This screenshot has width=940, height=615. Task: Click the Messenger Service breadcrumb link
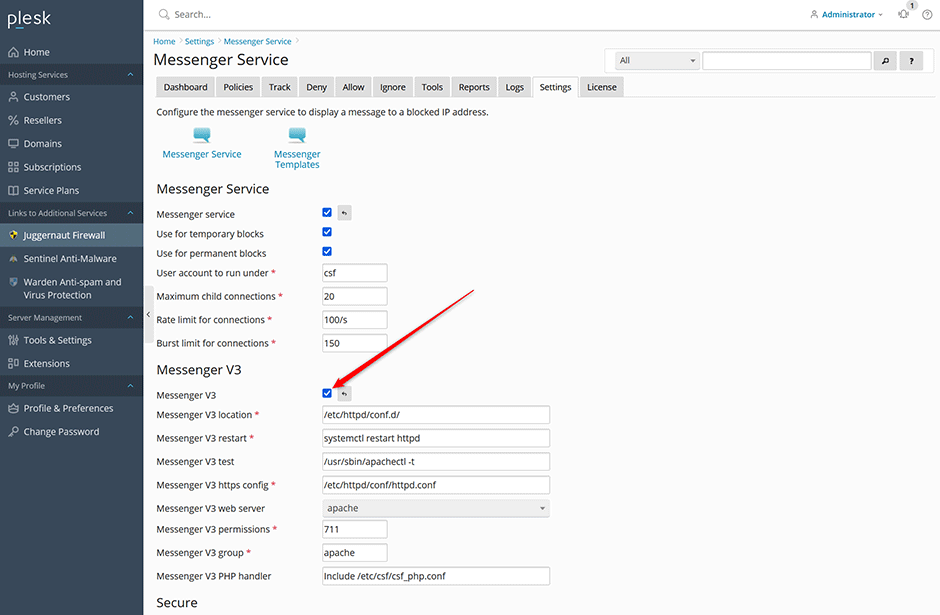(x=257, y=41)
